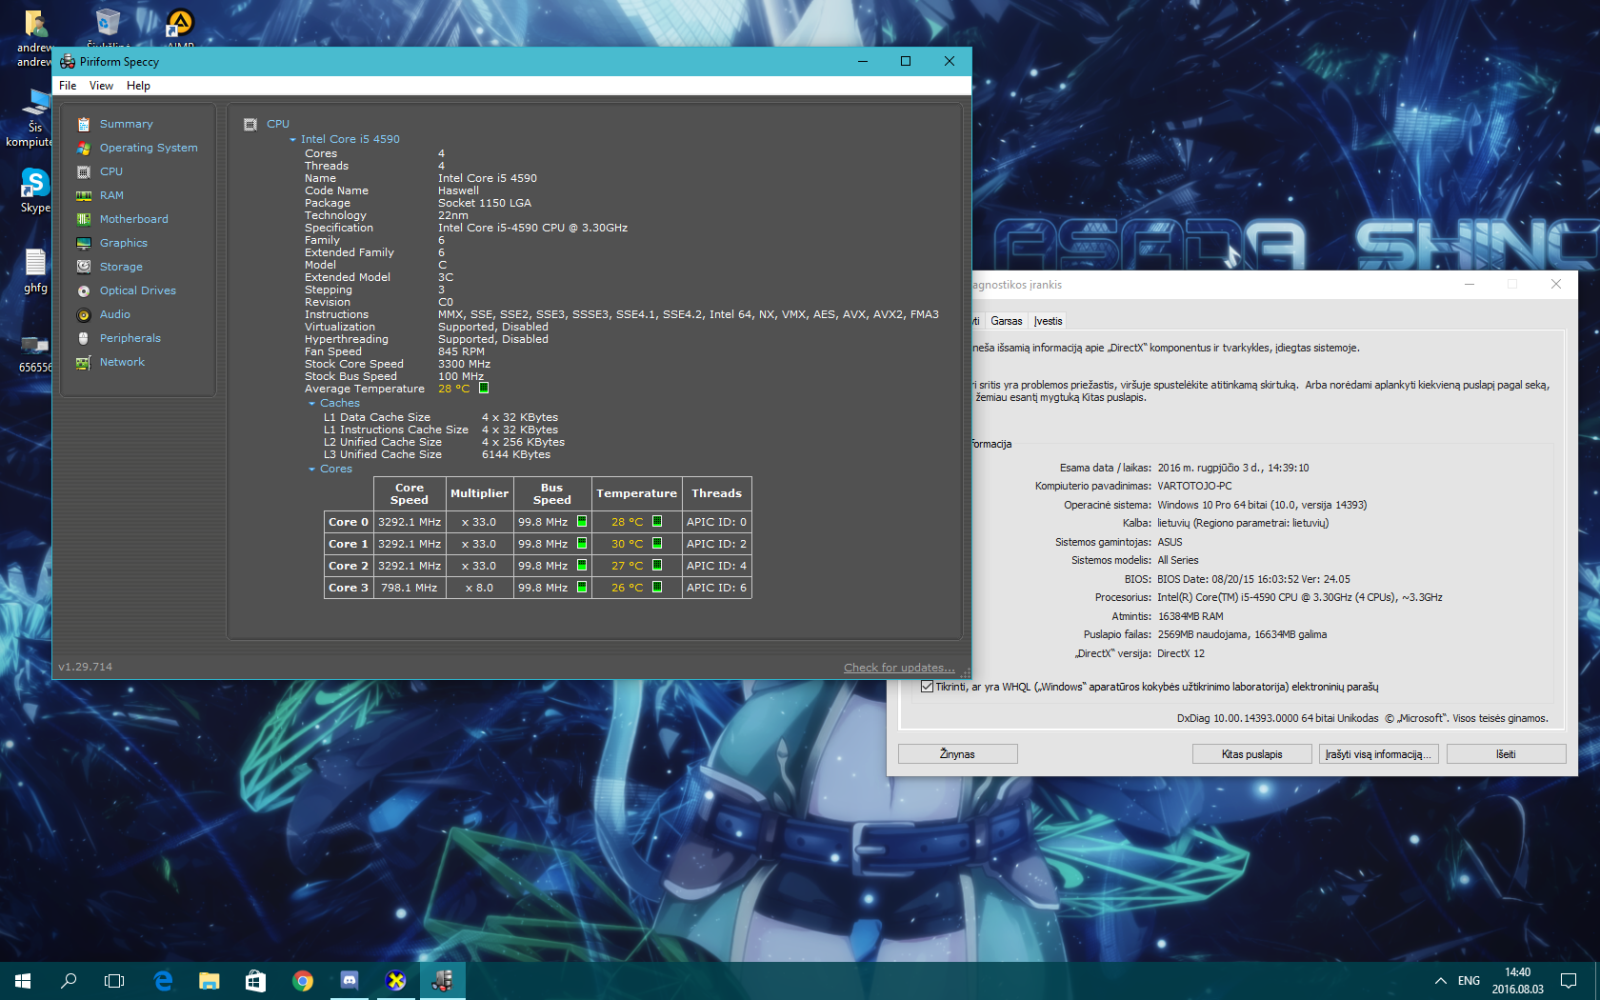Image resolution: width=1600 pixels, height=1000 pixels.
Task: Select the Optical Drives sidebar label
Action: [x=138, y=291]
